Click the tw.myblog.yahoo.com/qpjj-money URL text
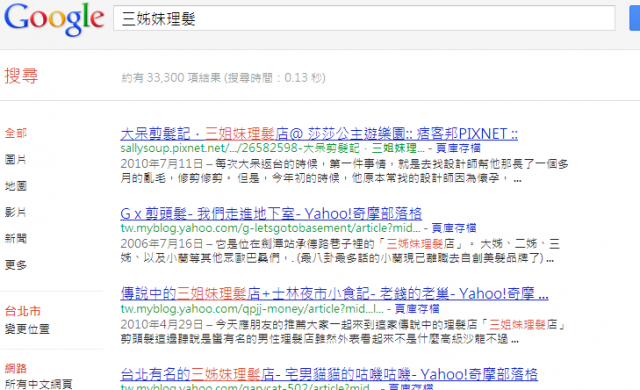Screen dimensions: 640x390 pos(252,309)
